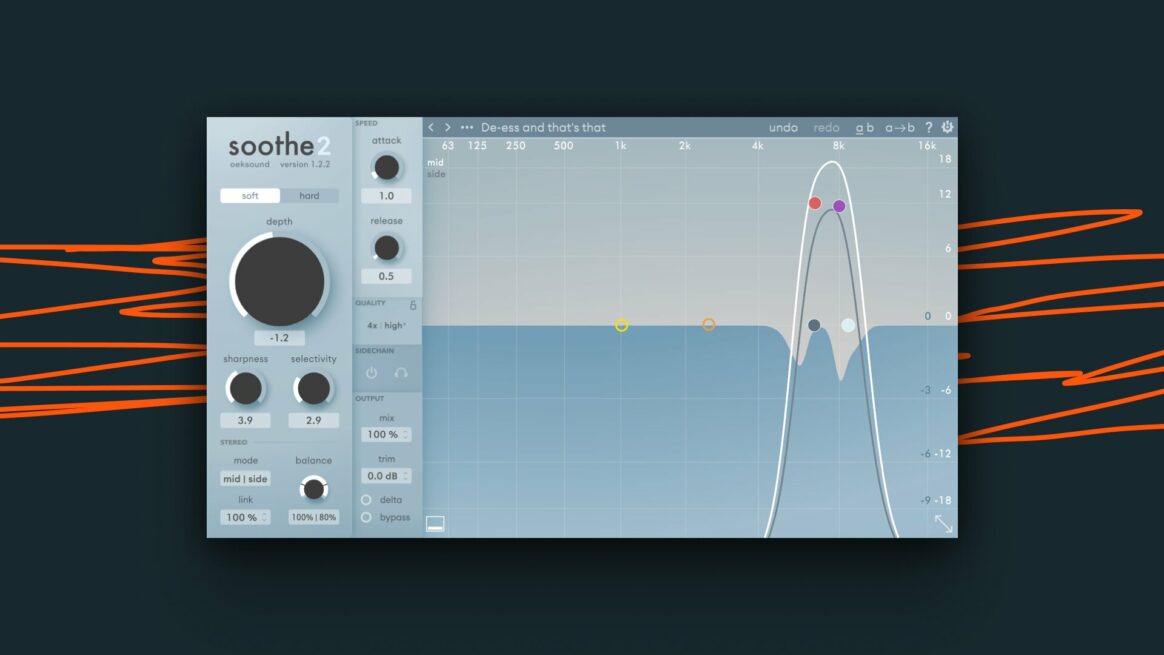Select the mid channel label on graph
Viewport: 1164px width, 655px height.
pyautogui.click(x=434, y=163)
